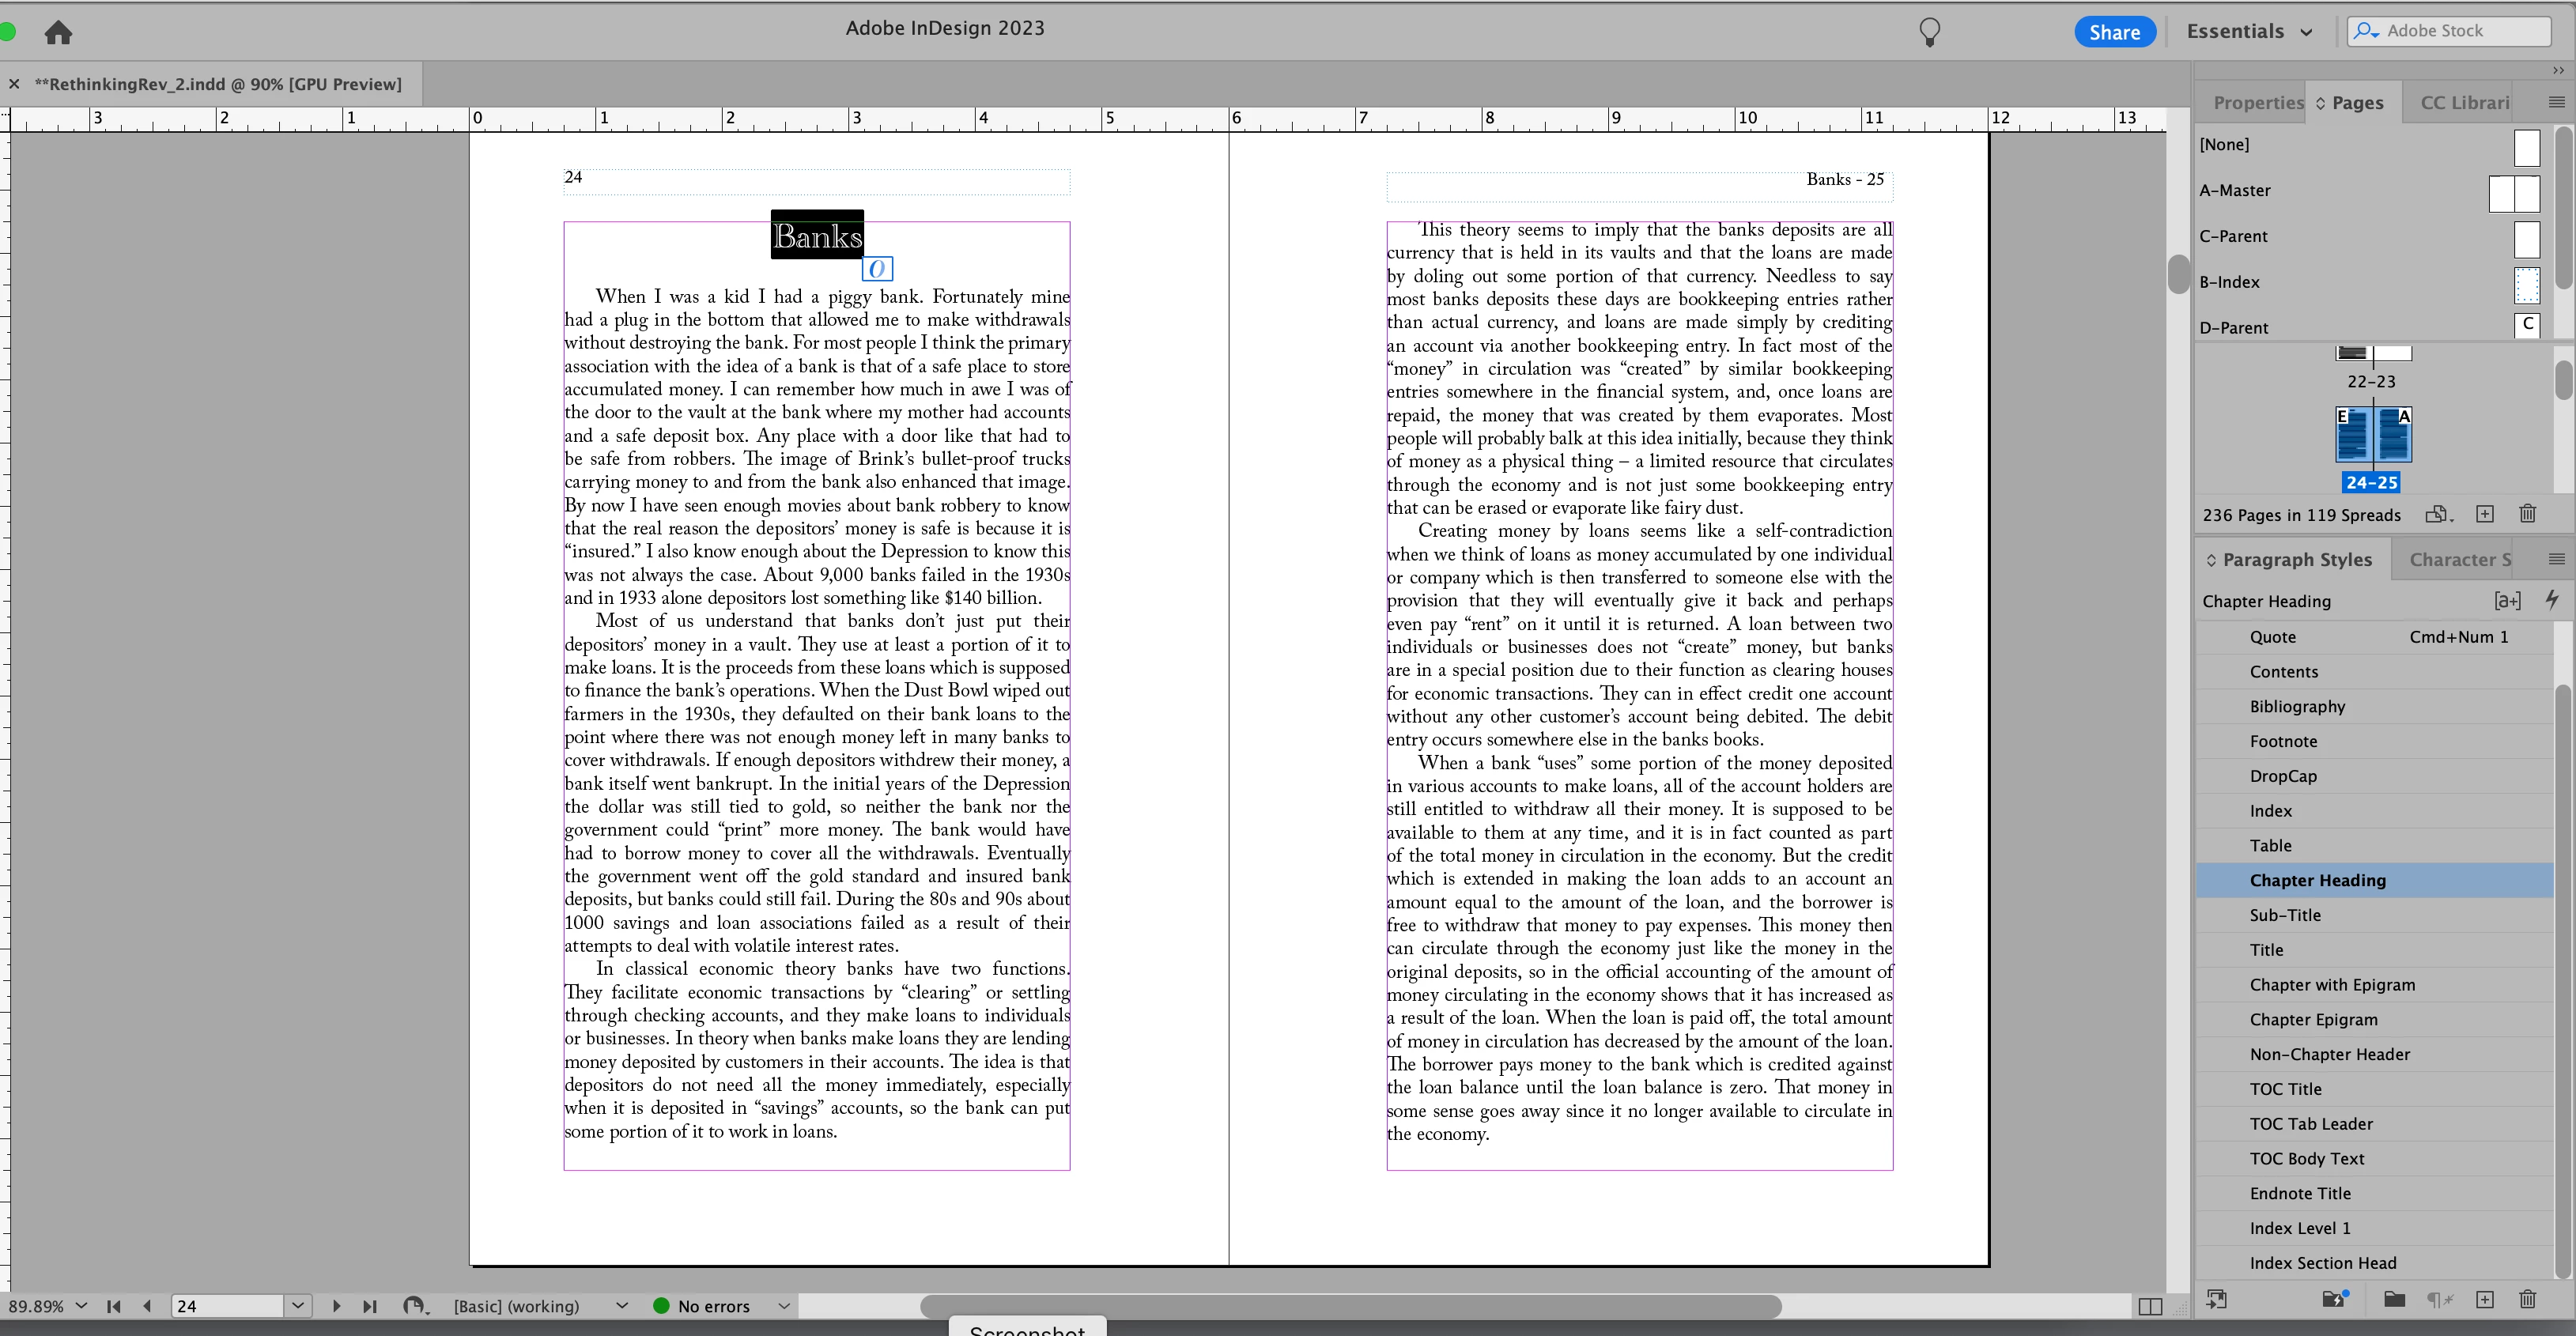Click the 24-25 spread thumbnail
2576x1336 pixels.
2373,435
